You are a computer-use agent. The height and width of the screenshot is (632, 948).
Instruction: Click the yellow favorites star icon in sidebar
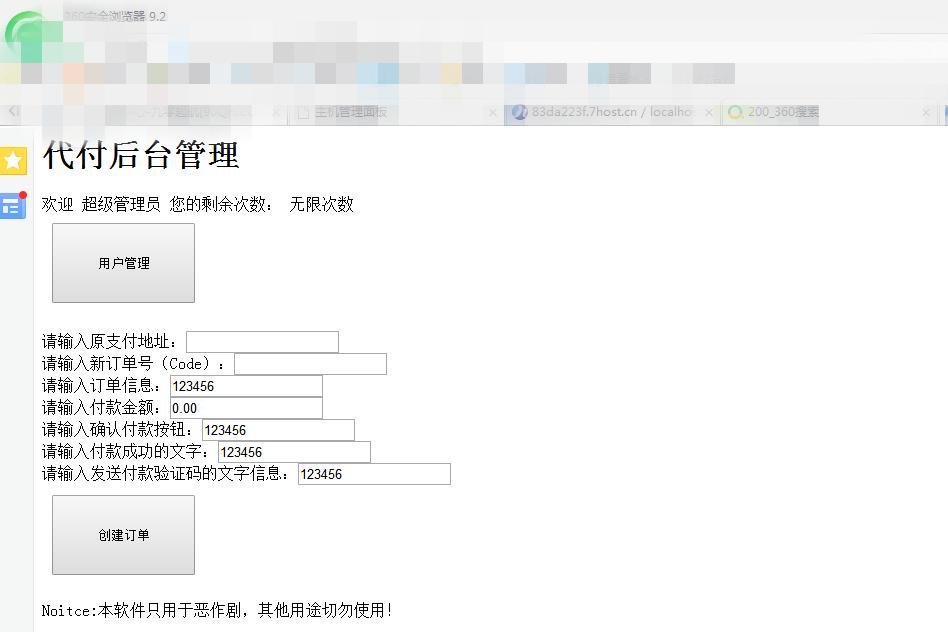(x=13, y=160)
